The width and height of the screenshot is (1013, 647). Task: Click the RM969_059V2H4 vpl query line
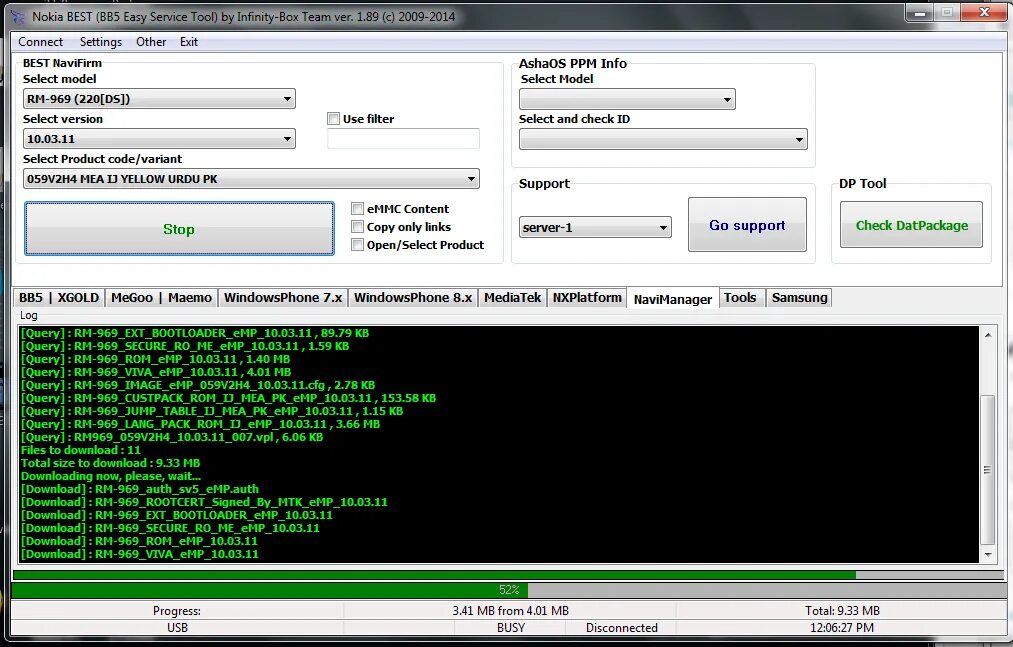tap(172, 437)
